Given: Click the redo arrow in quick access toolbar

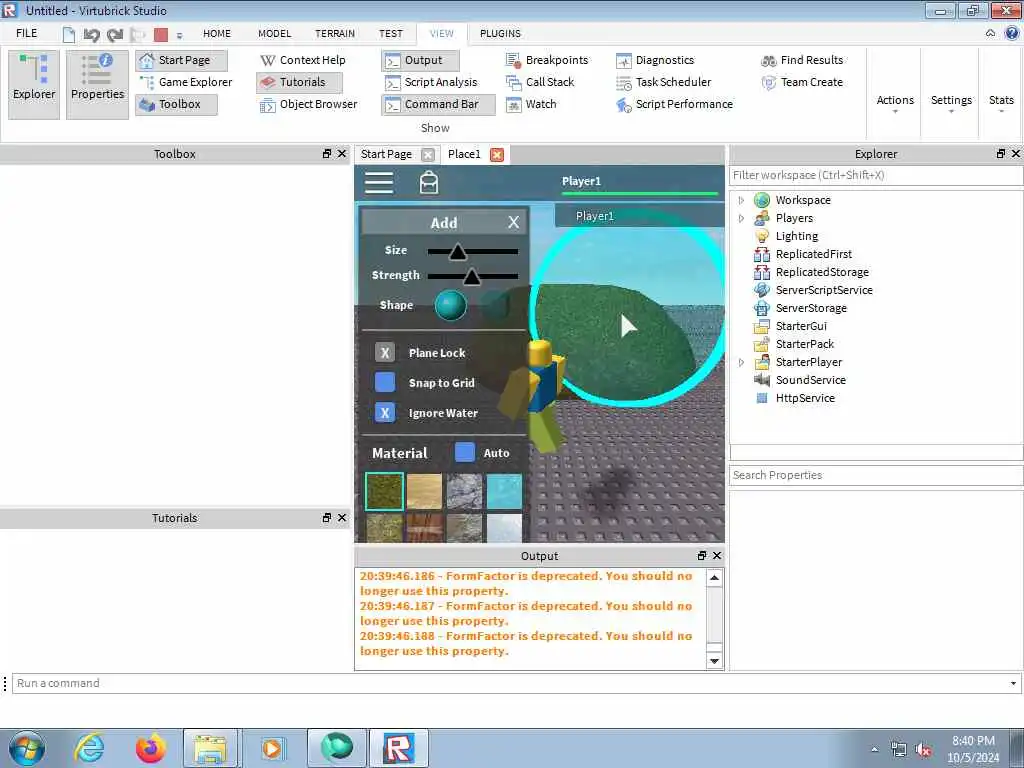Looking at the screenshot, I should 115,34.
